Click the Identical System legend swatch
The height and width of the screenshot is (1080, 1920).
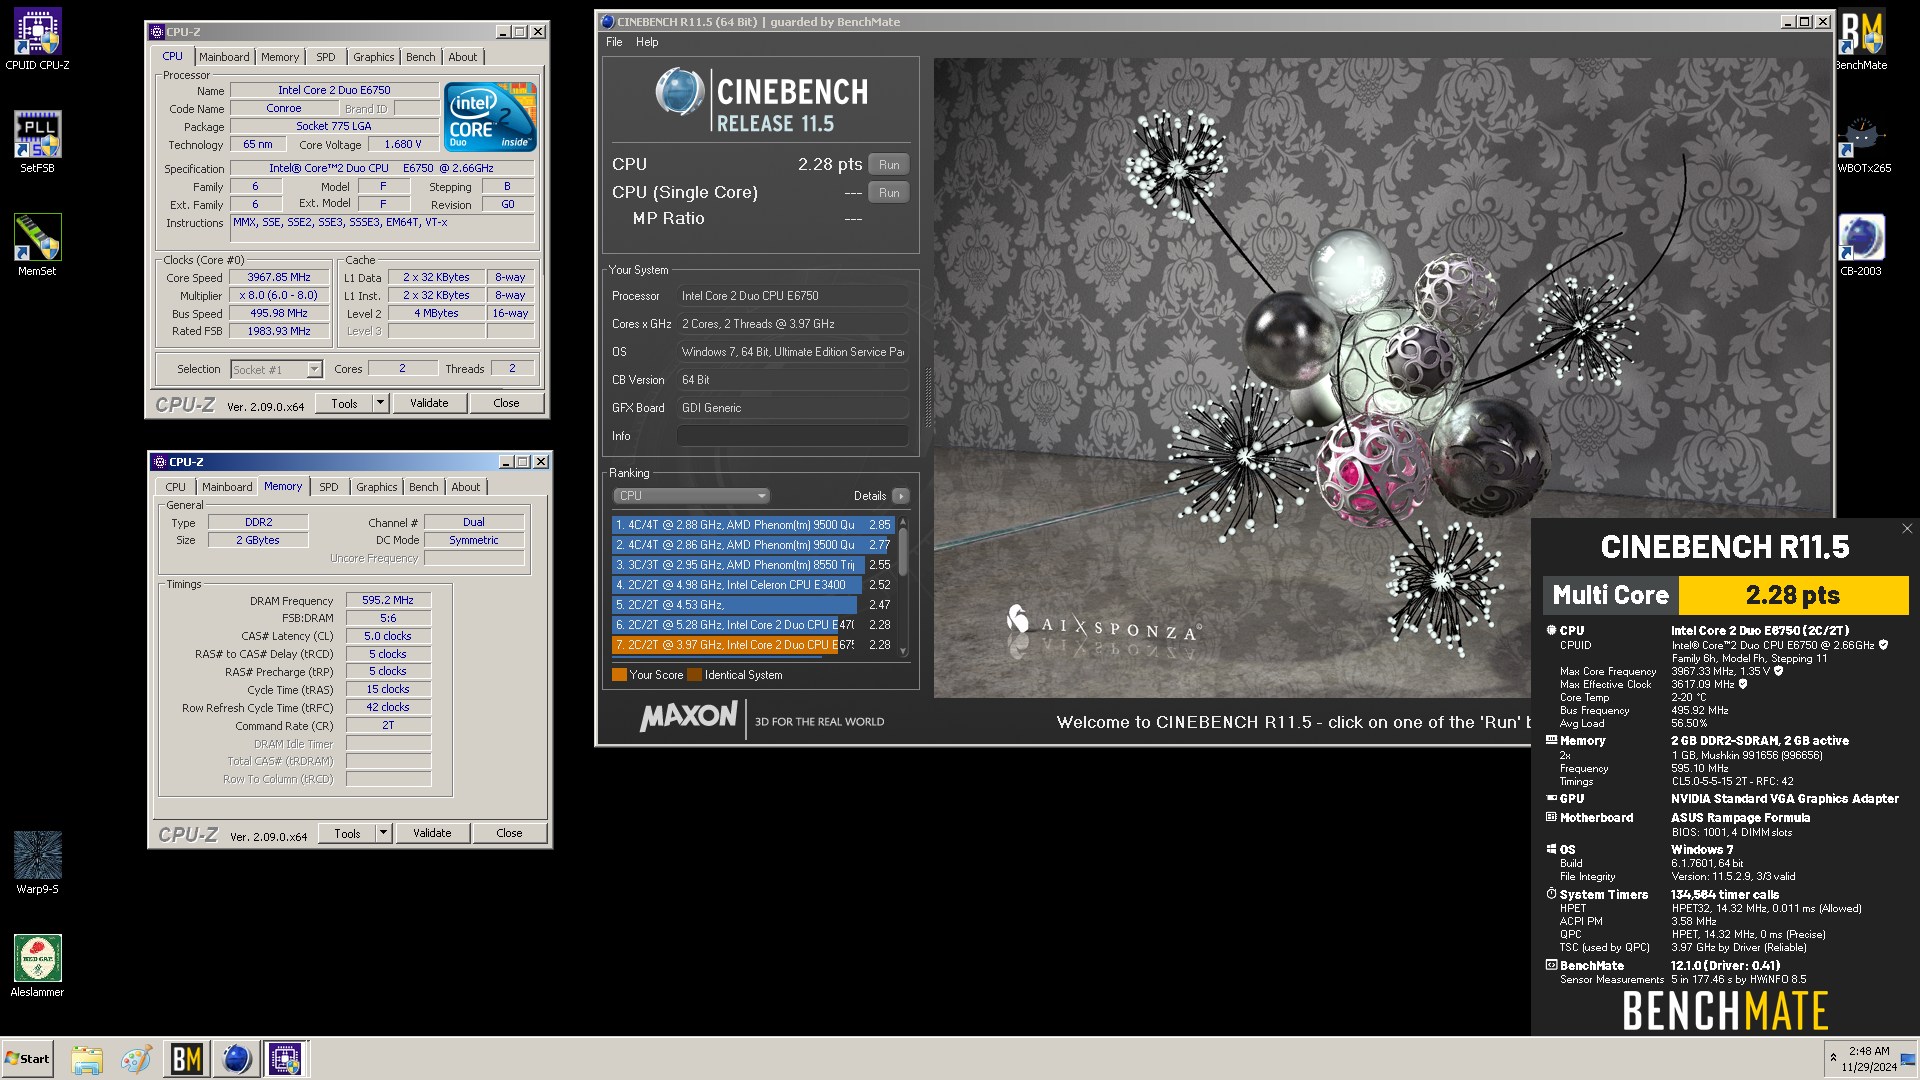coord(695,675)
